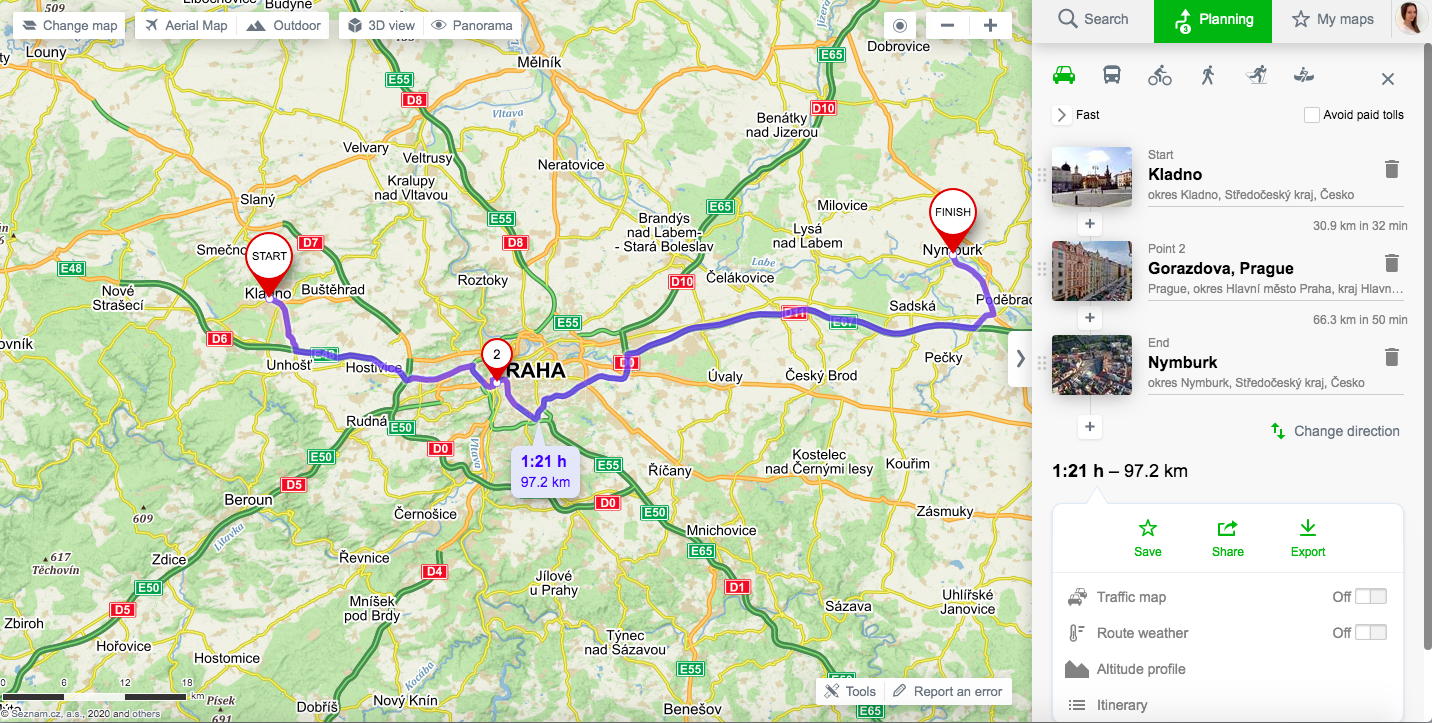Select walking route mode icon
Screen dimensions: 1432x723
(1208, 75)
